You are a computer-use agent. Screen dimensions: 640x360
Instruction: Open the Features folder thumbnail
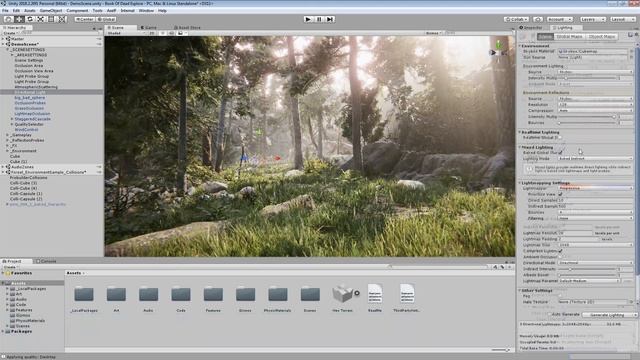(x=213, y=294)
